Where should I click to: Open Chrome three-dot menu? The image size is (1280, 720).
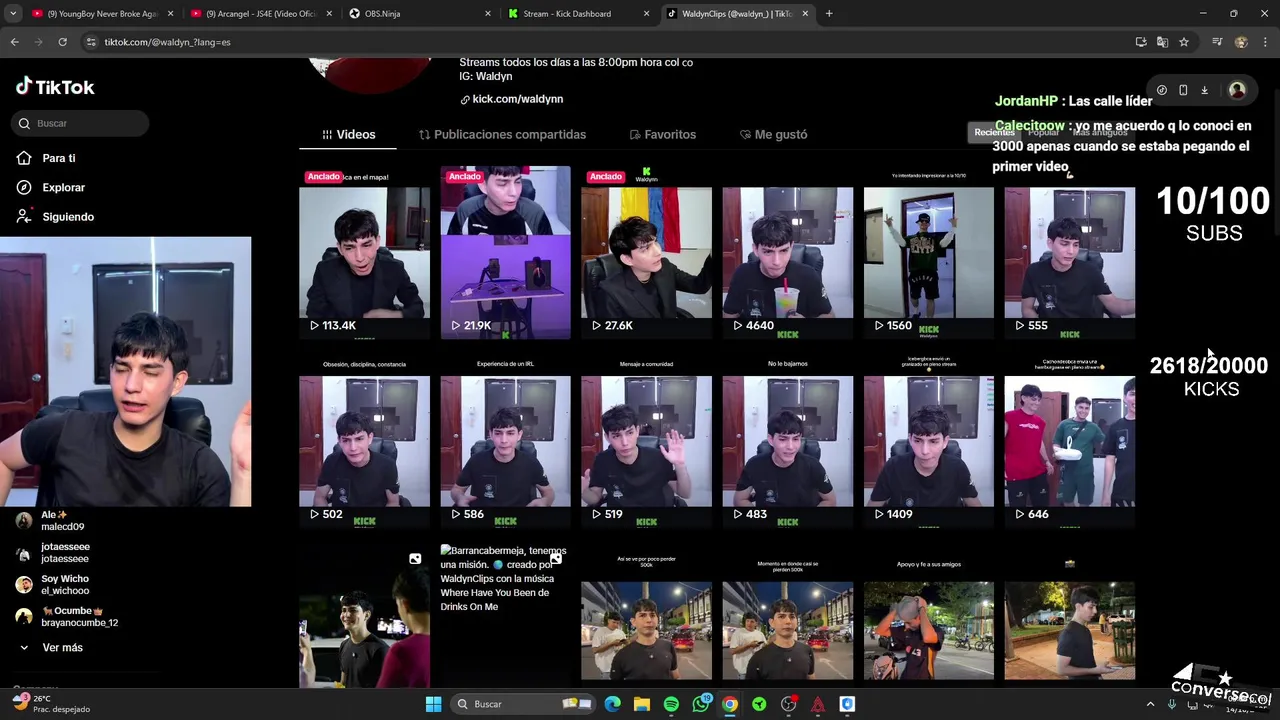(x=1265, y=42)
